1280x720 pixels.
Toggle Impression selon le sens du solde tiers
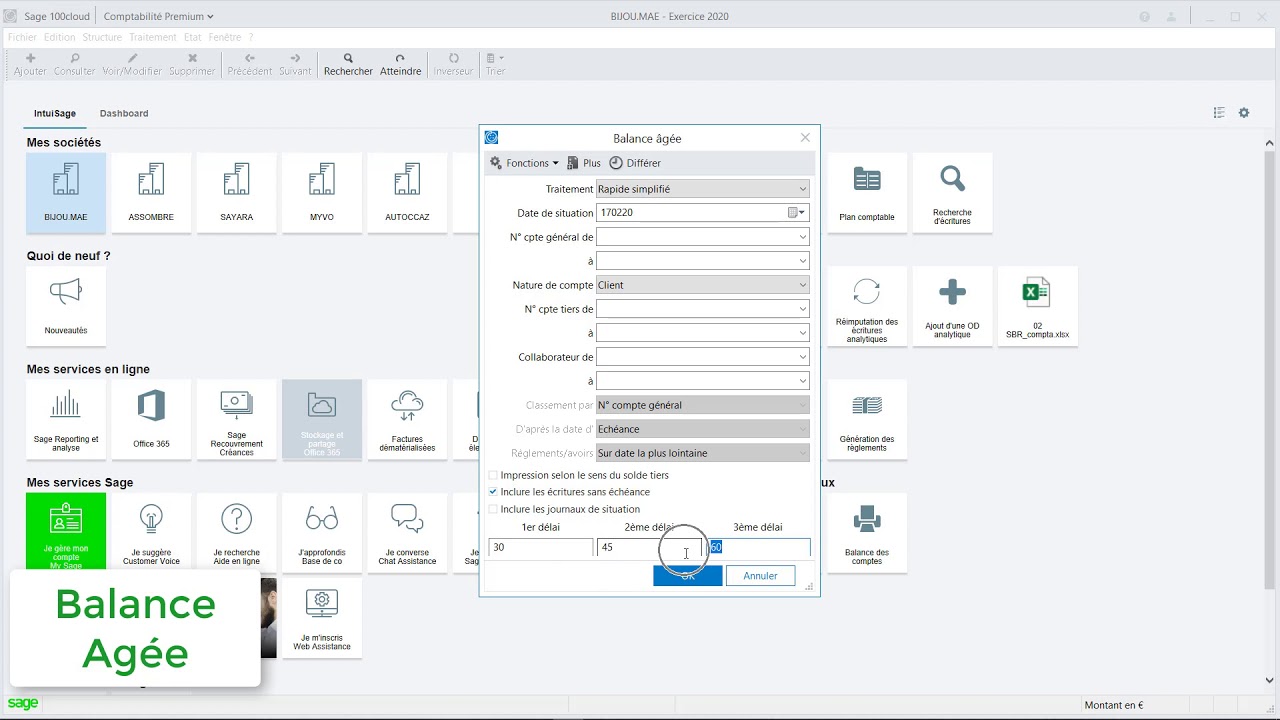click(493, 475)
